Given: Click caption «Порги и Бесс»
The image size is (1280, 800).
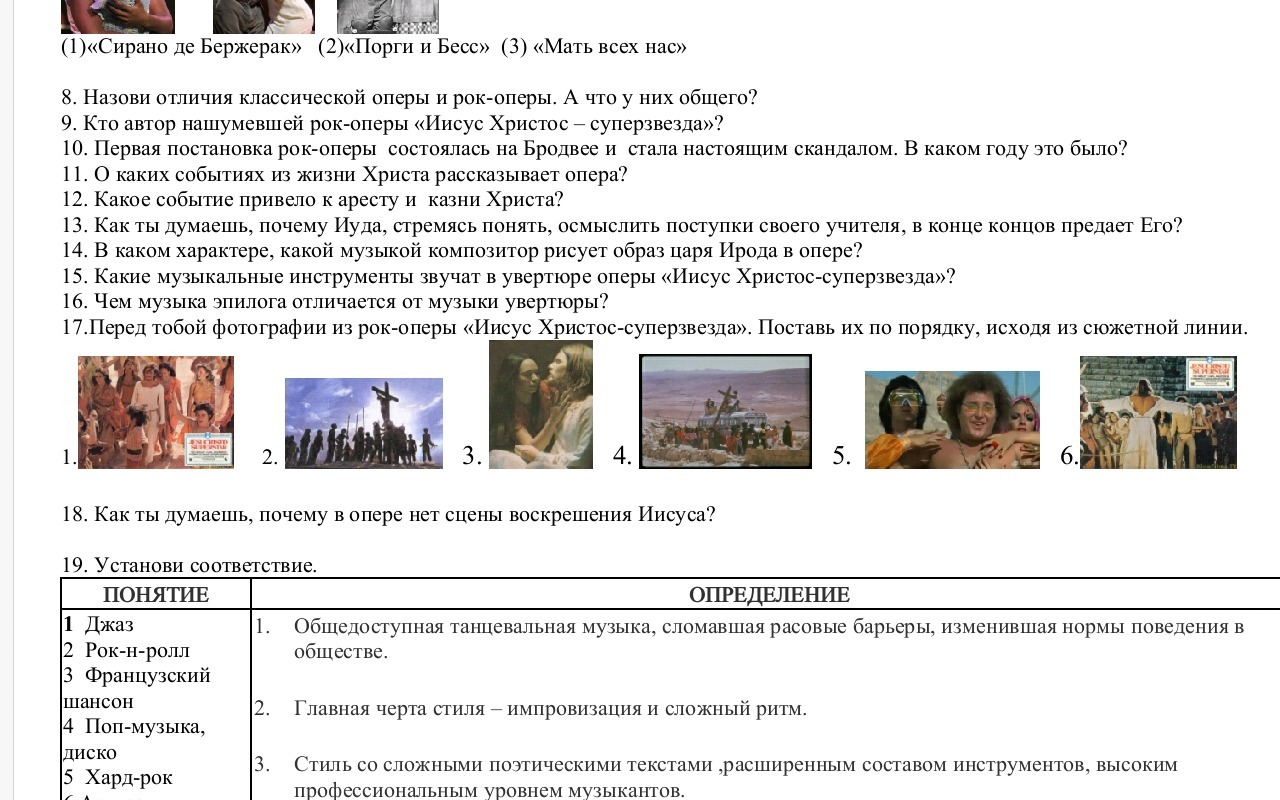Looking at the screenshot, I should pyautogui.click(x=417, y=47).
